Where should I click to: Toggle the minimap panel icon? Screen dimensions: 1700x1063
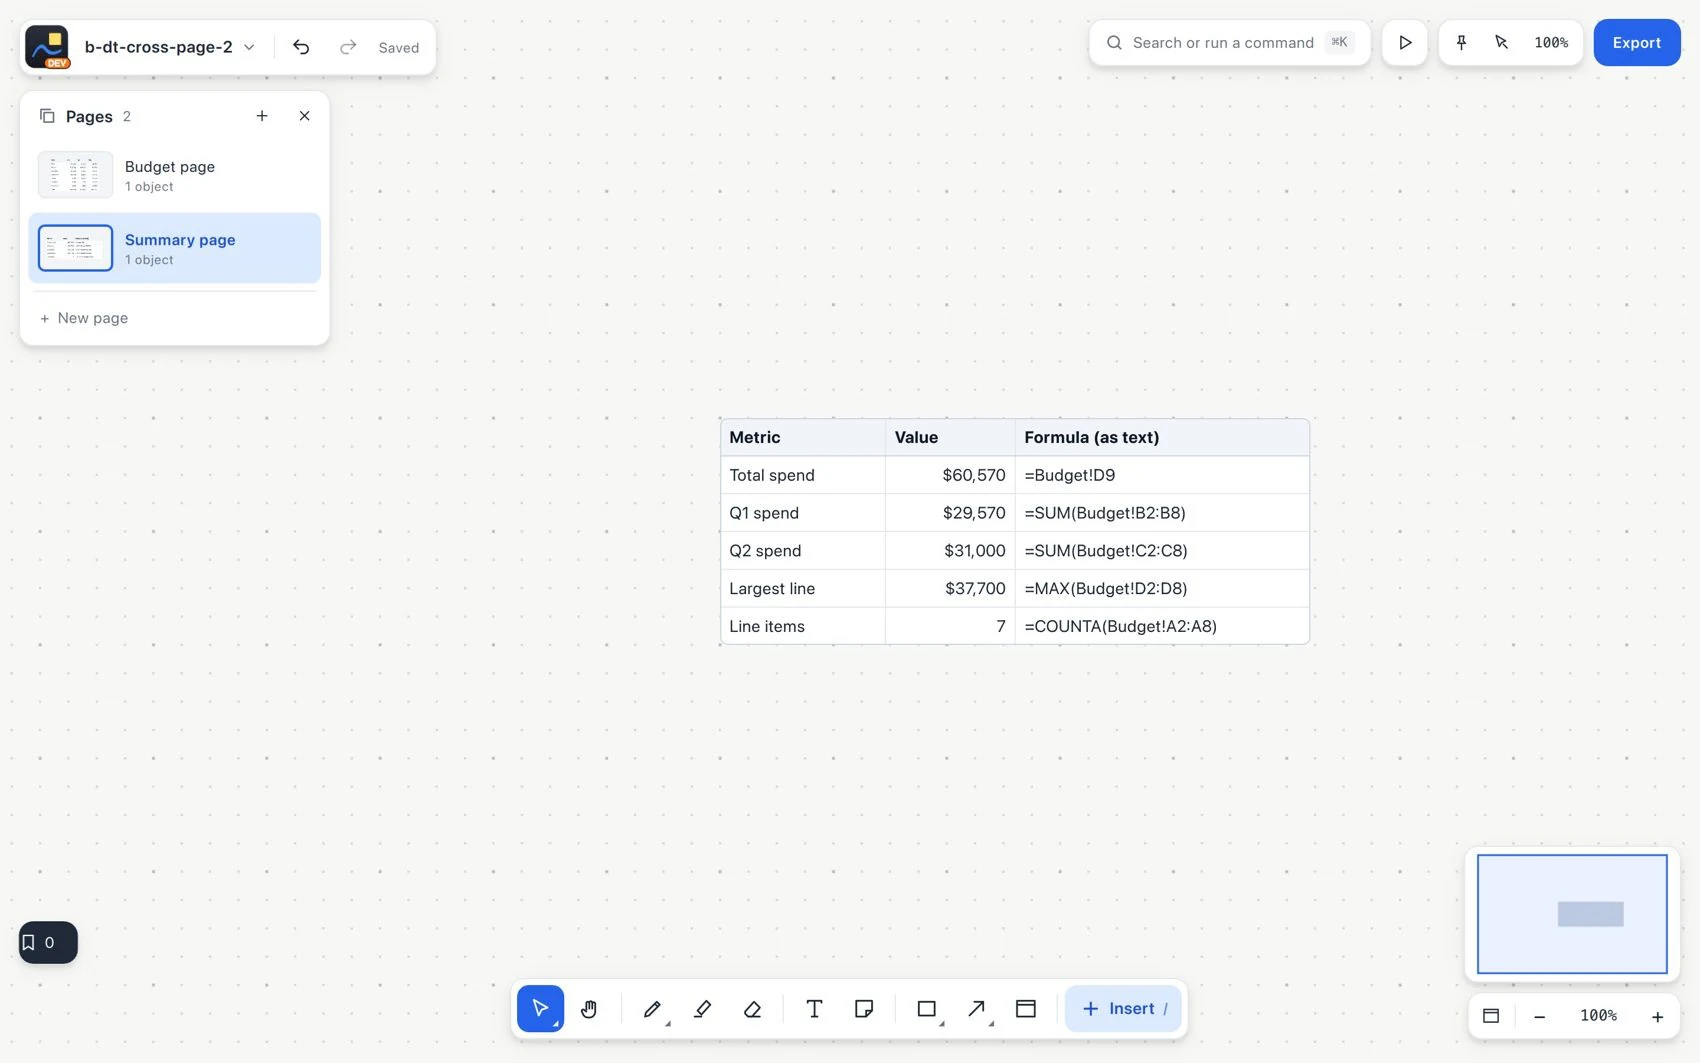(1491, 1015)
